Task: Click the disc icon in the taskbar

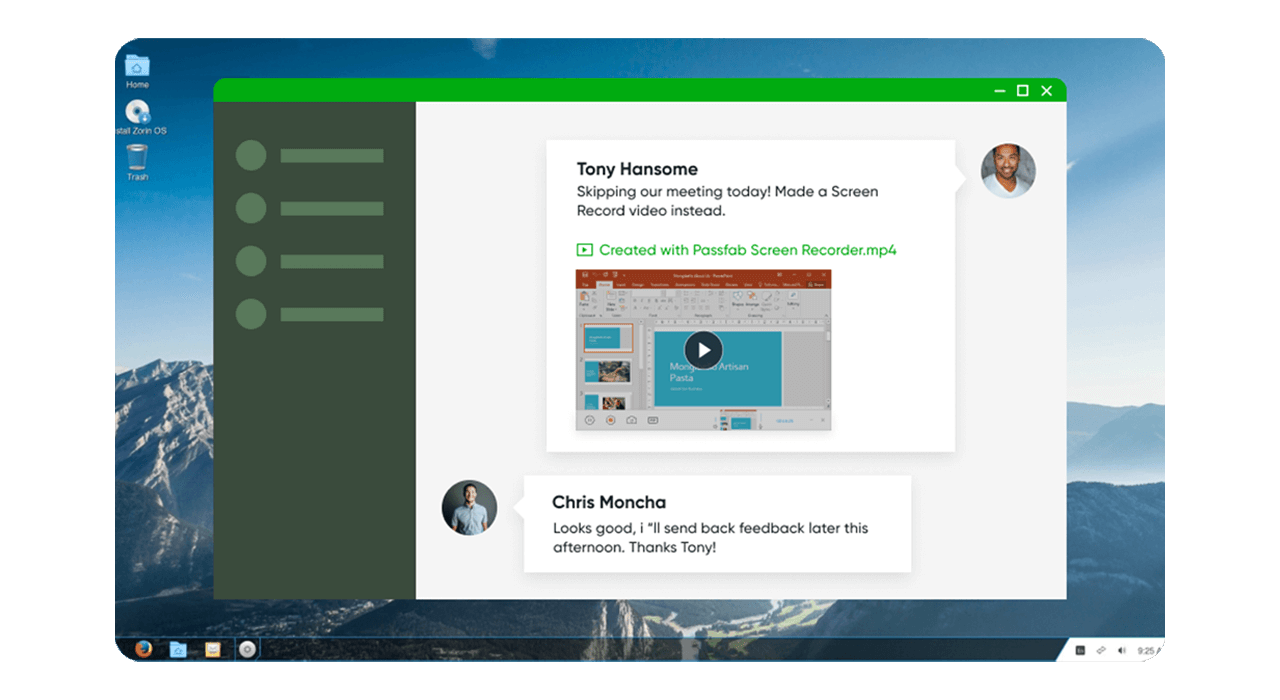Action: (247, 650)
